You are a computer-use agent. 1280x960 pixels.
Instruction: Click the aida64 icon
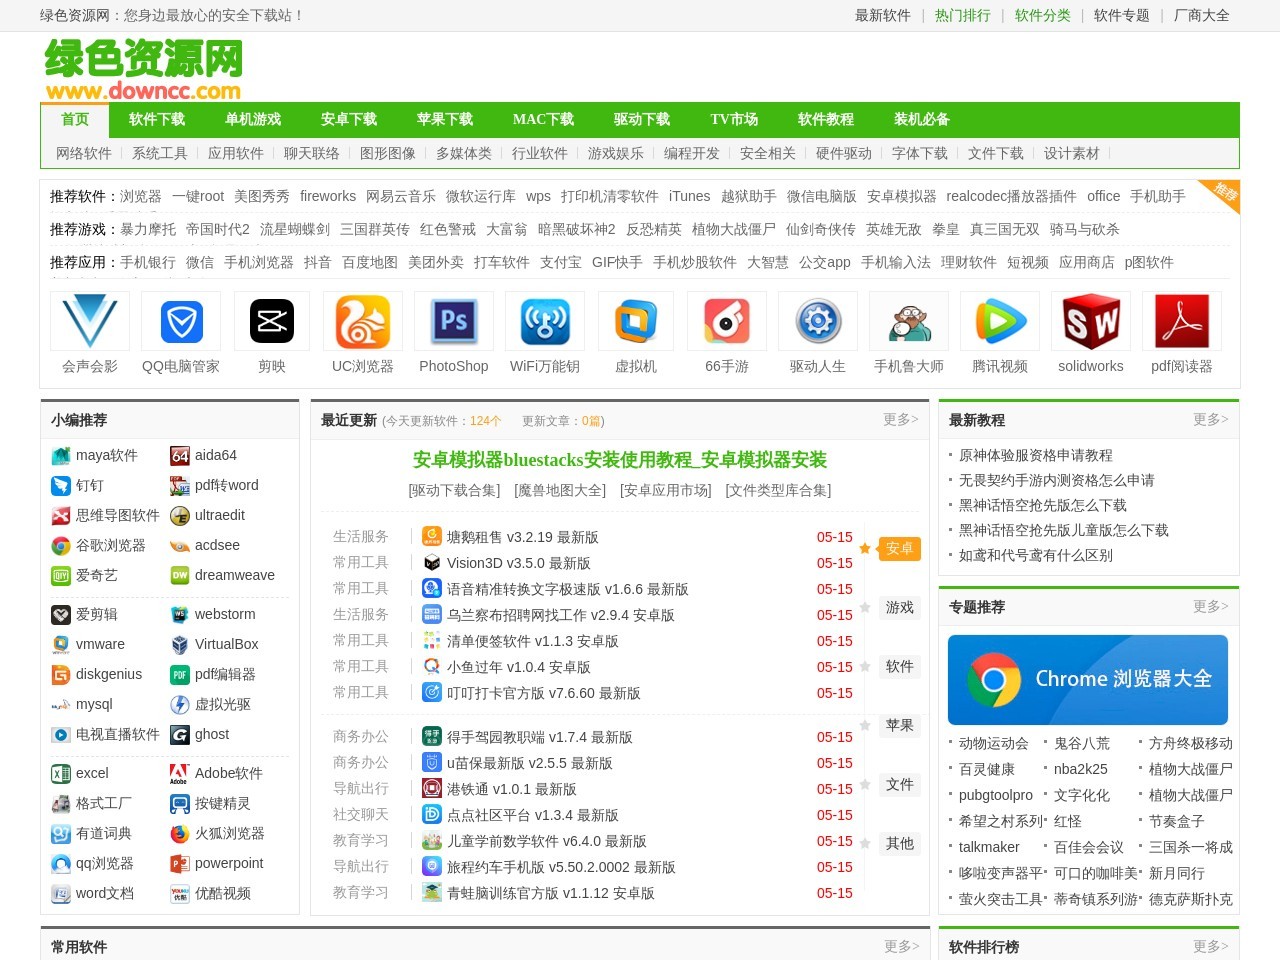[x=180, y=456]
